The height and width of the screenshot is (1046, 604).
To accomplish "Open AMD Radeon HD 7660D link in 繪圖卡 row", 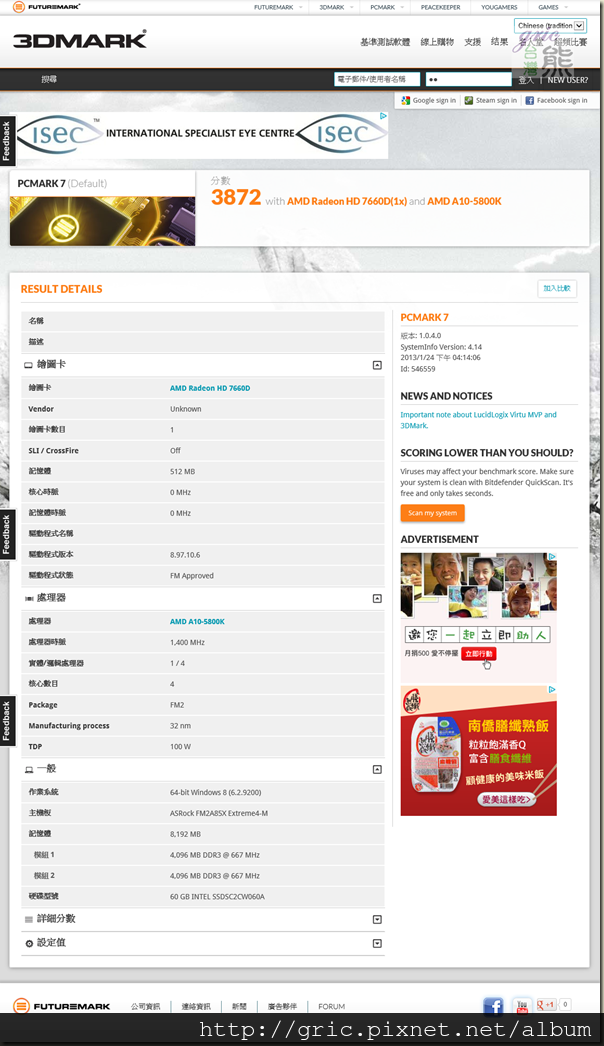I will tap(210, 388).
